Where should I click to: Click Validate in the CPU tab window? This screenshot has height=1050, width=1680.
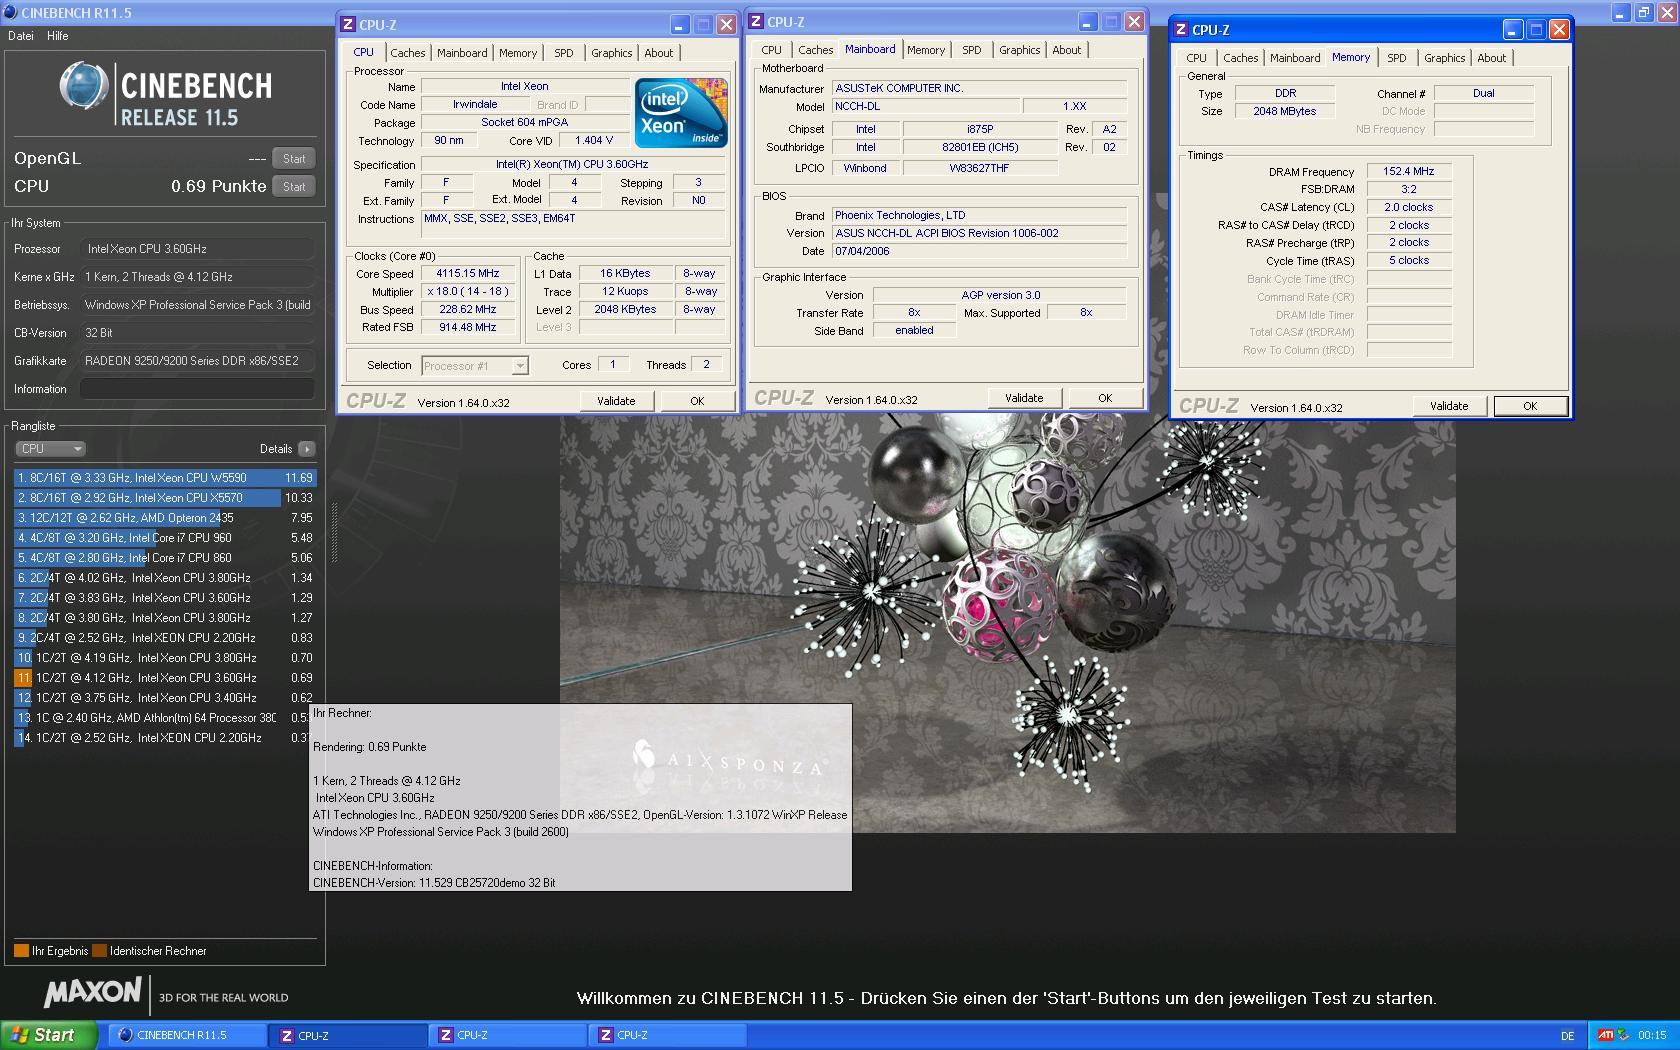[x=616, y=401]
